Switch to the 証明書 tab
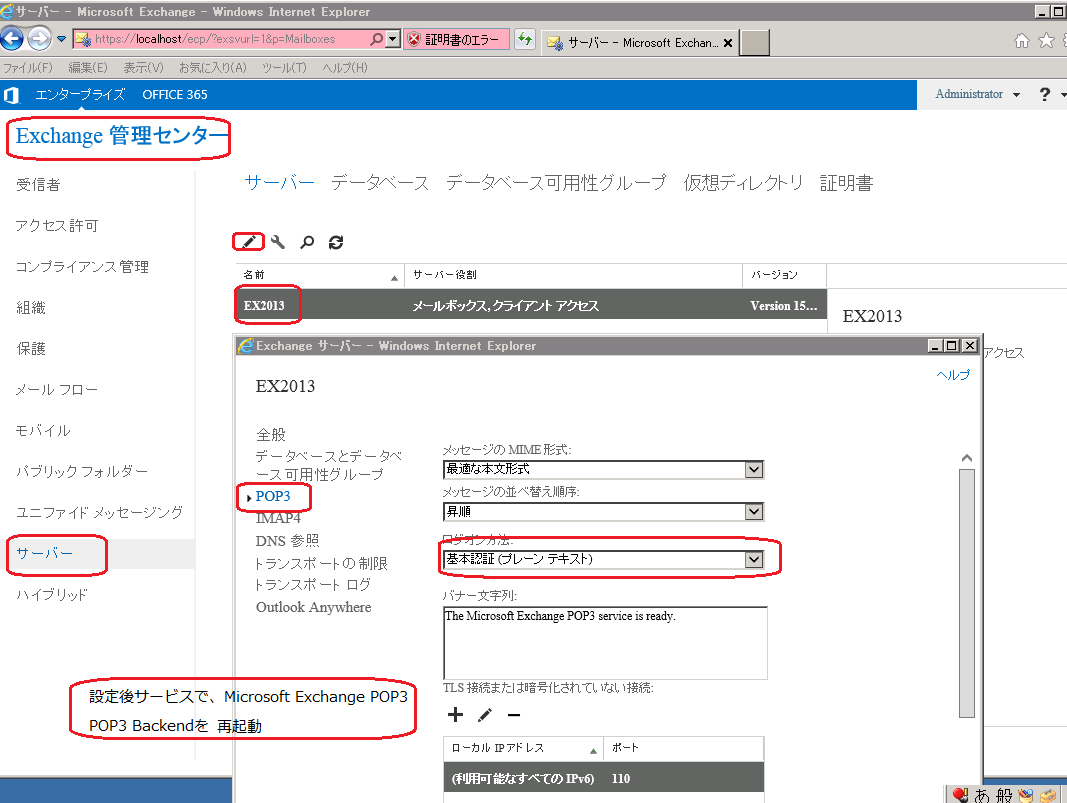Screen dimensions: 1067x803 846,183
